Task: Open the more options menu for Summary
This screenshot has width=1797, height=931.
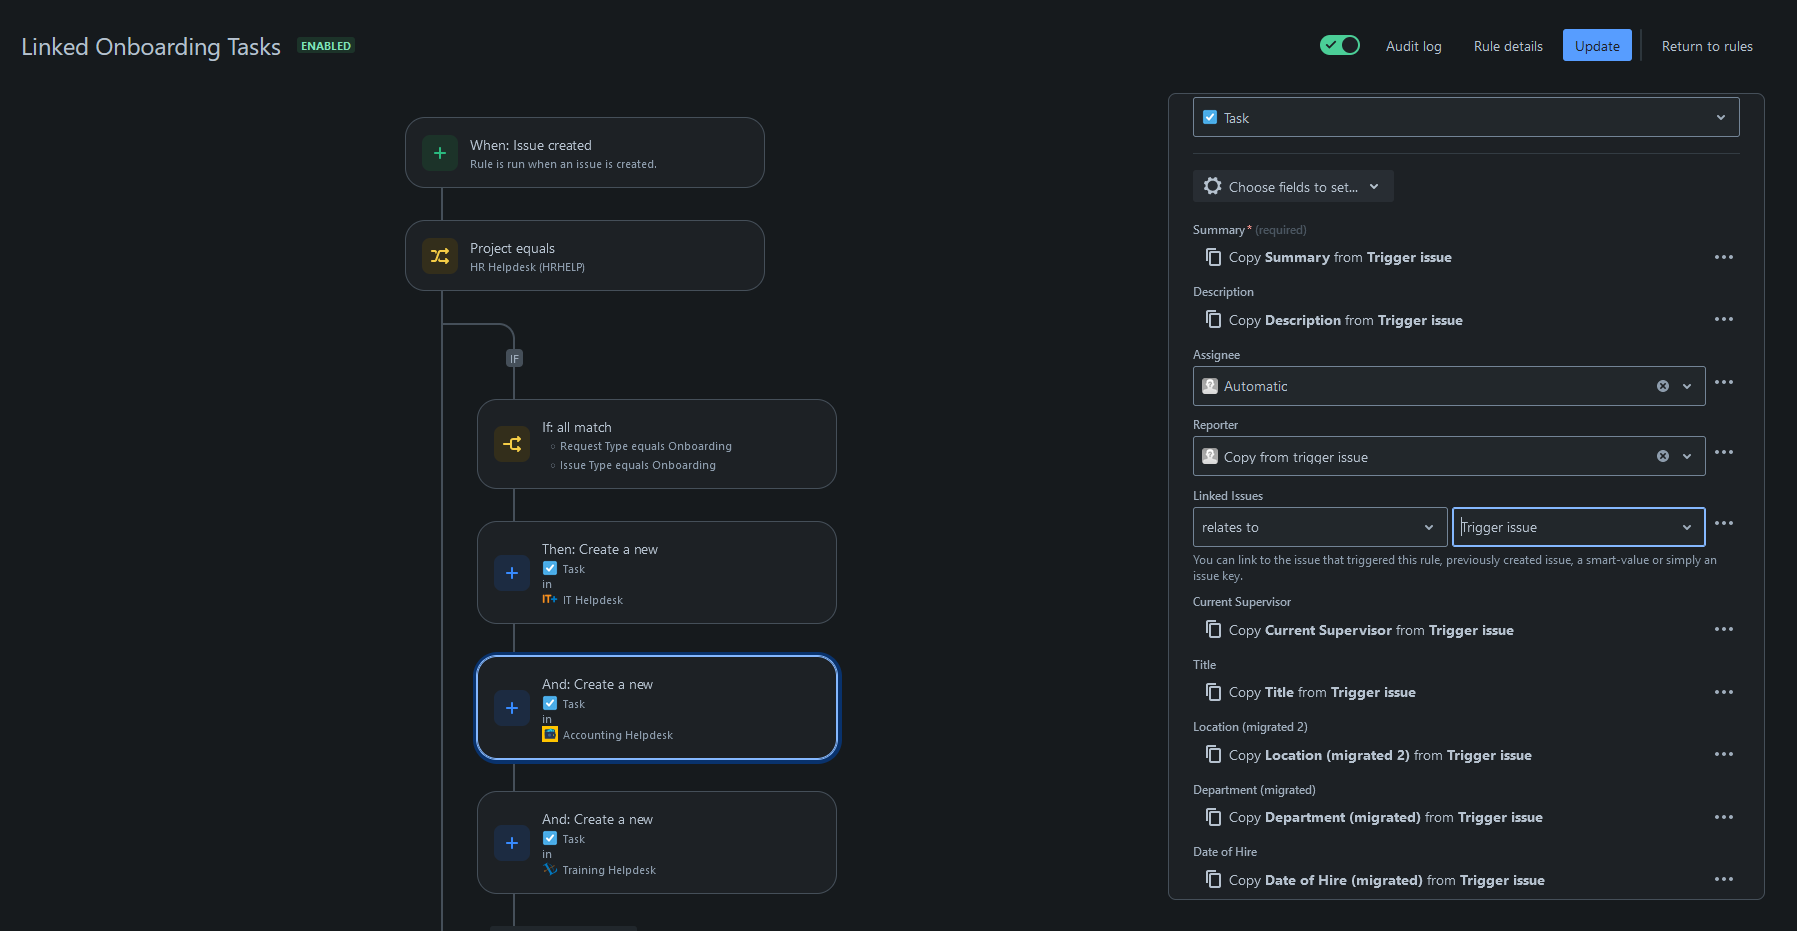Action: pyautogui.click(x=1724, y=257)
